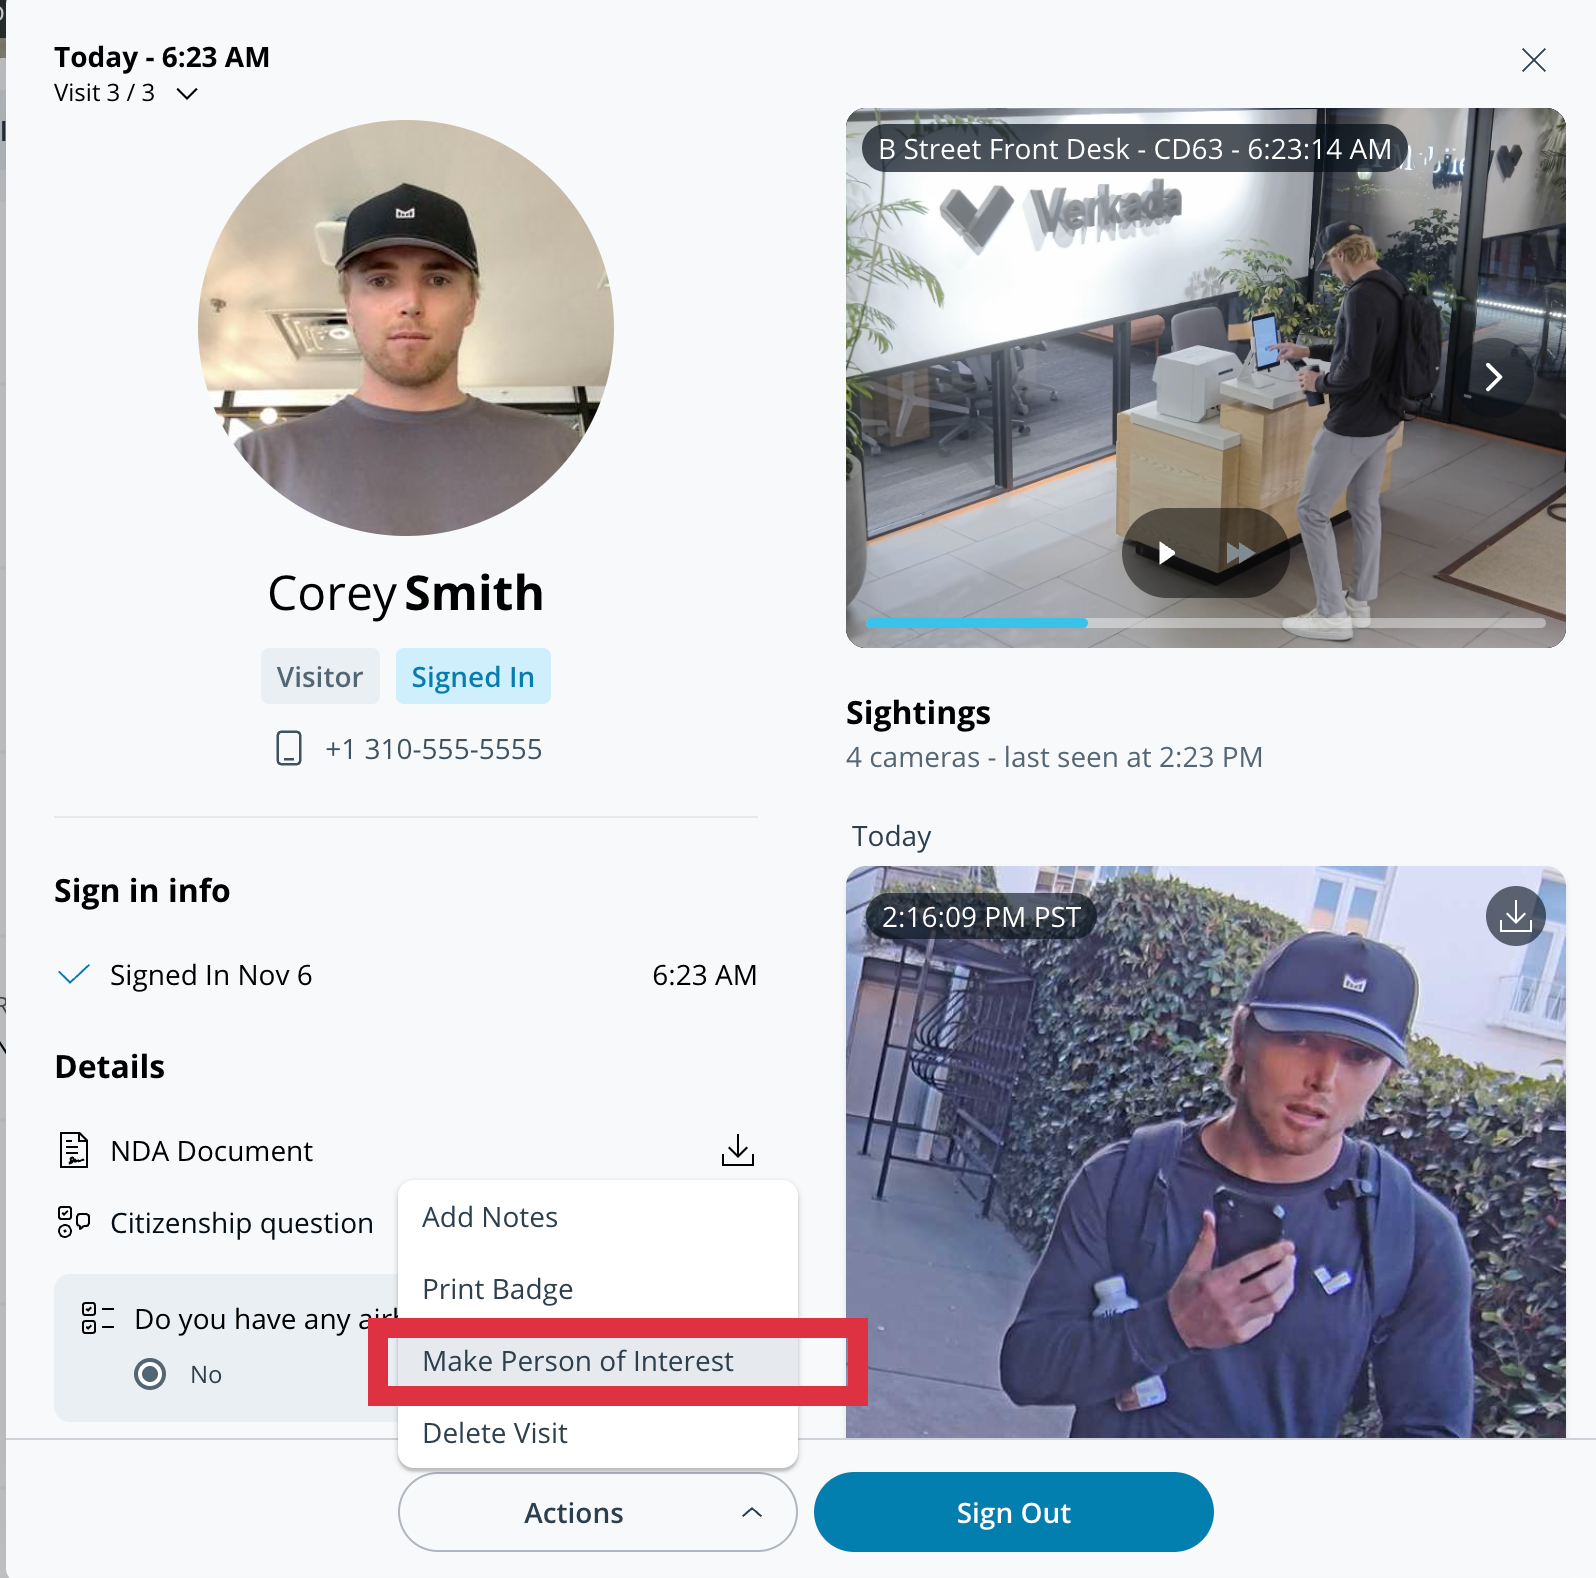Choose Delete Visit from menu
Screen dimensions: 1596x1578
(495, 1433)
